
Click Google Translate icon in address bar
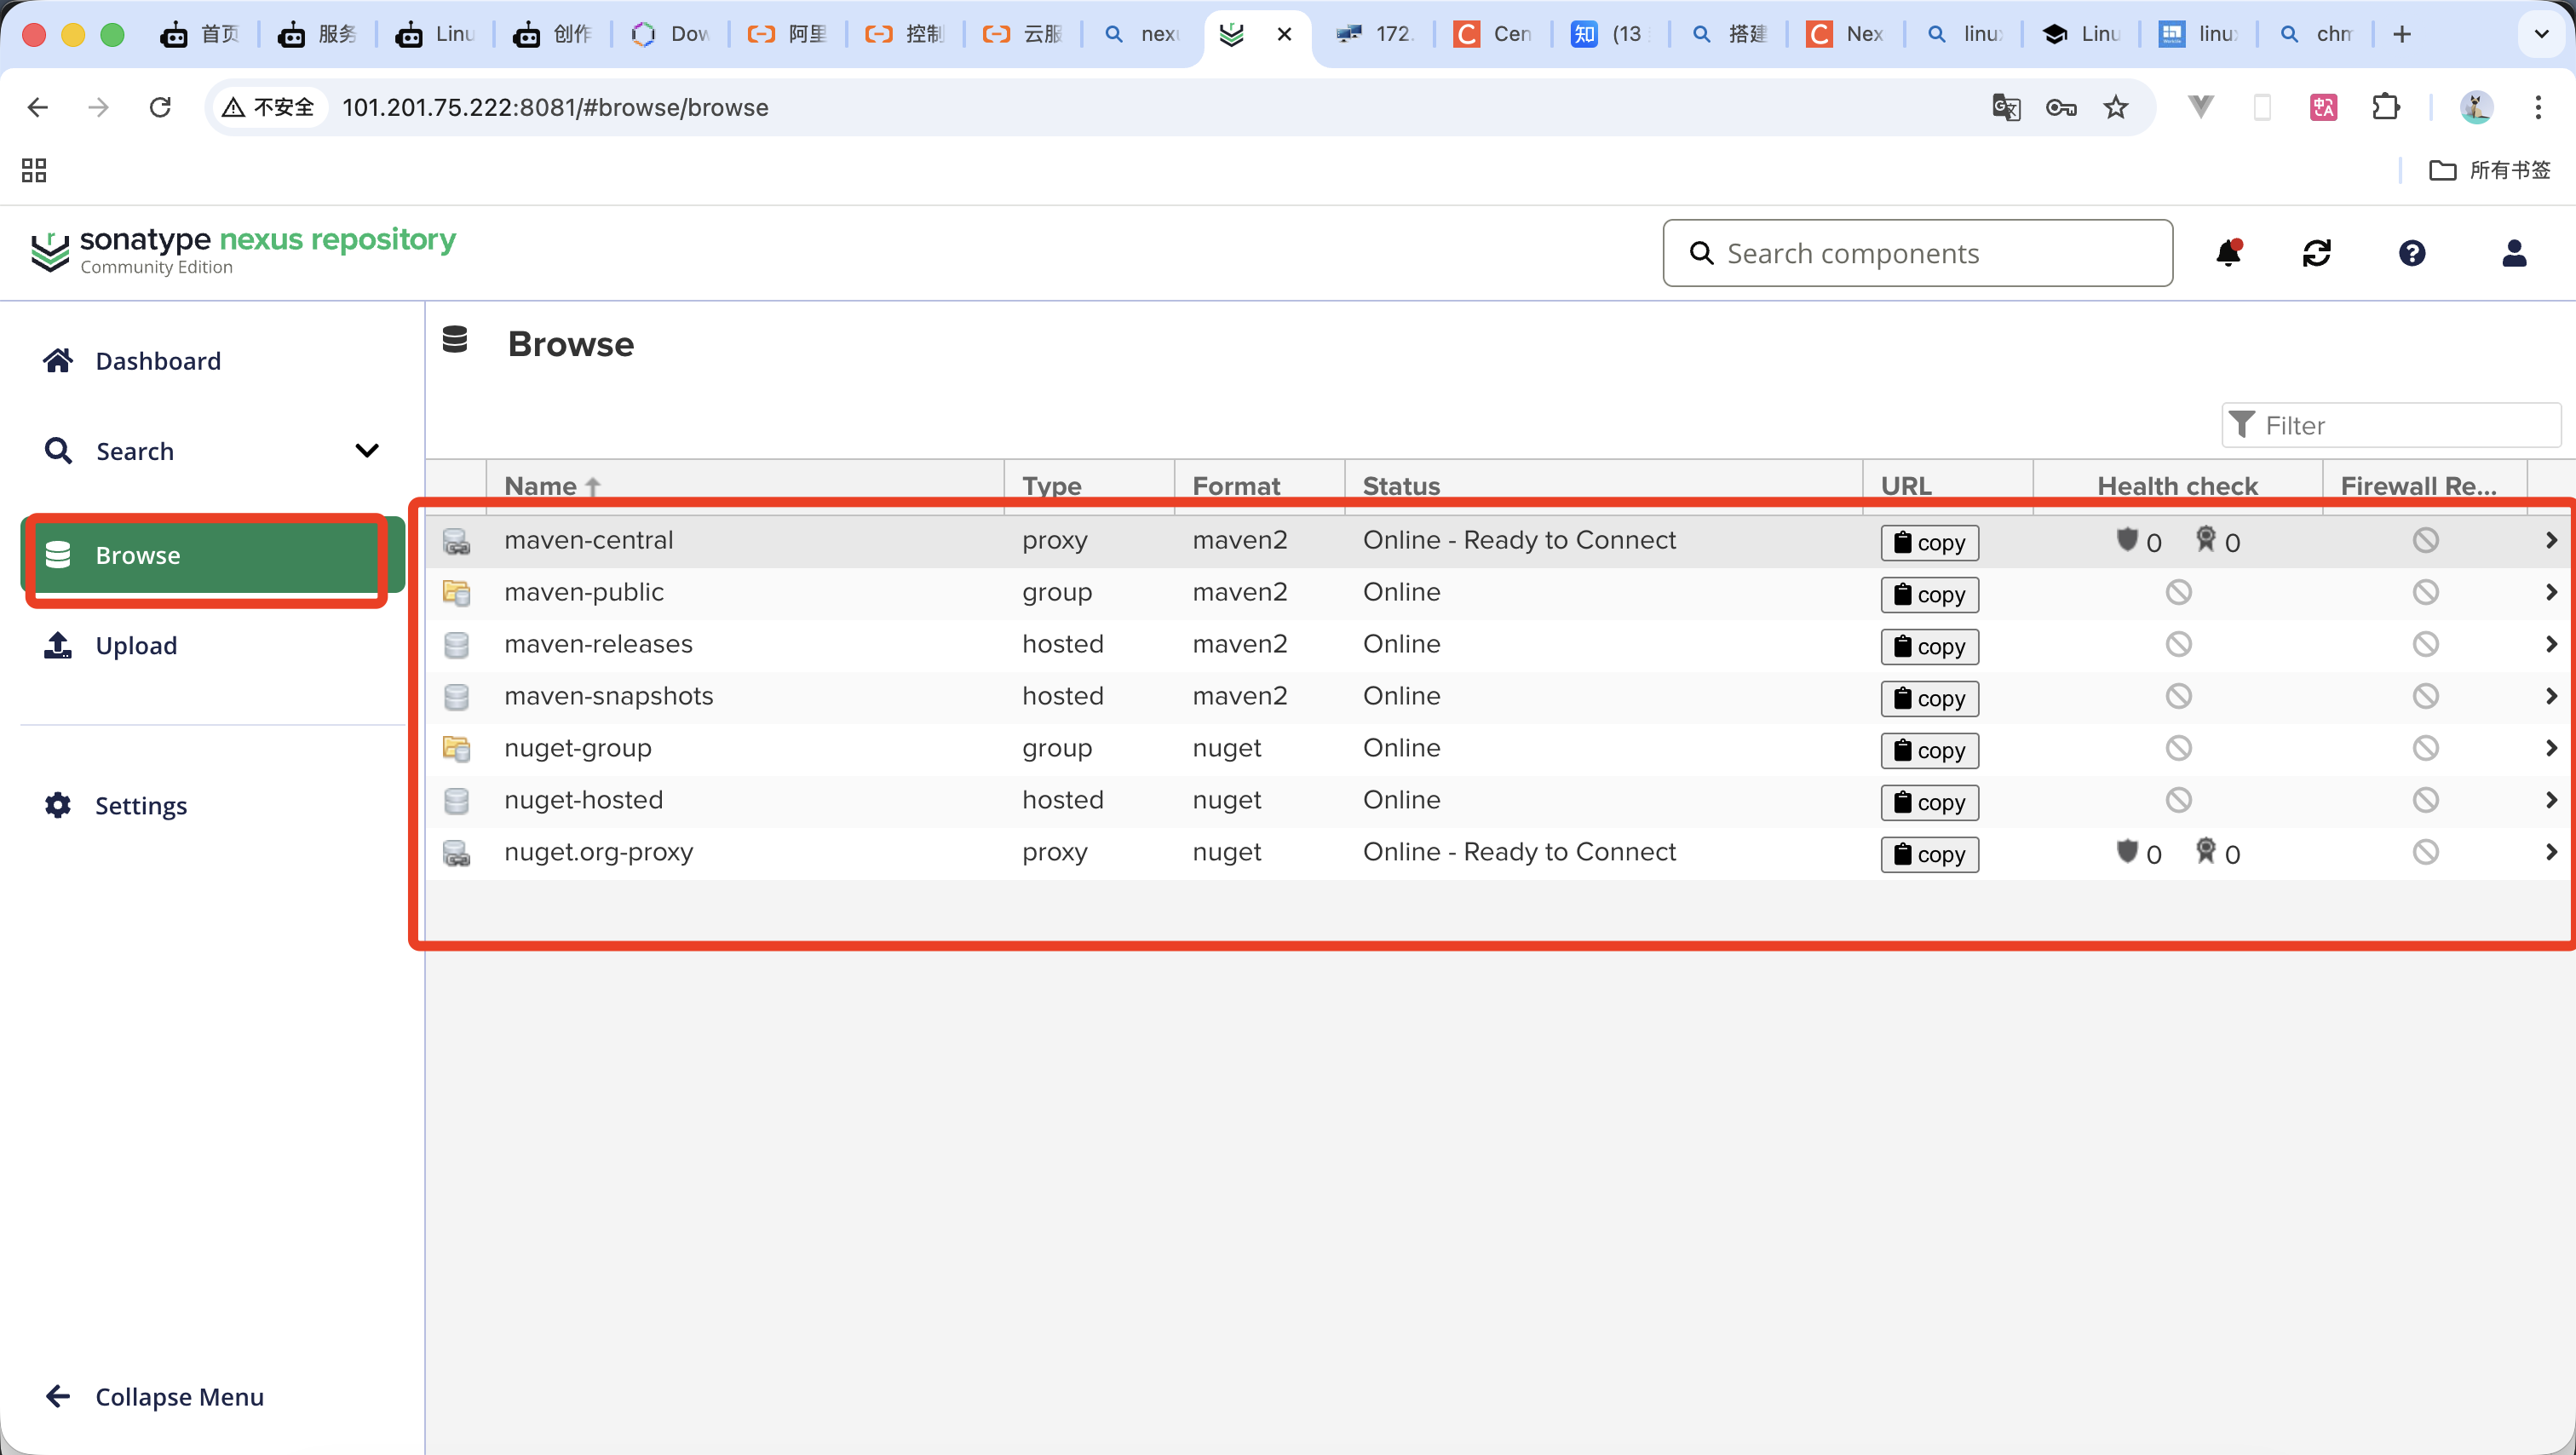(2005, 107)
